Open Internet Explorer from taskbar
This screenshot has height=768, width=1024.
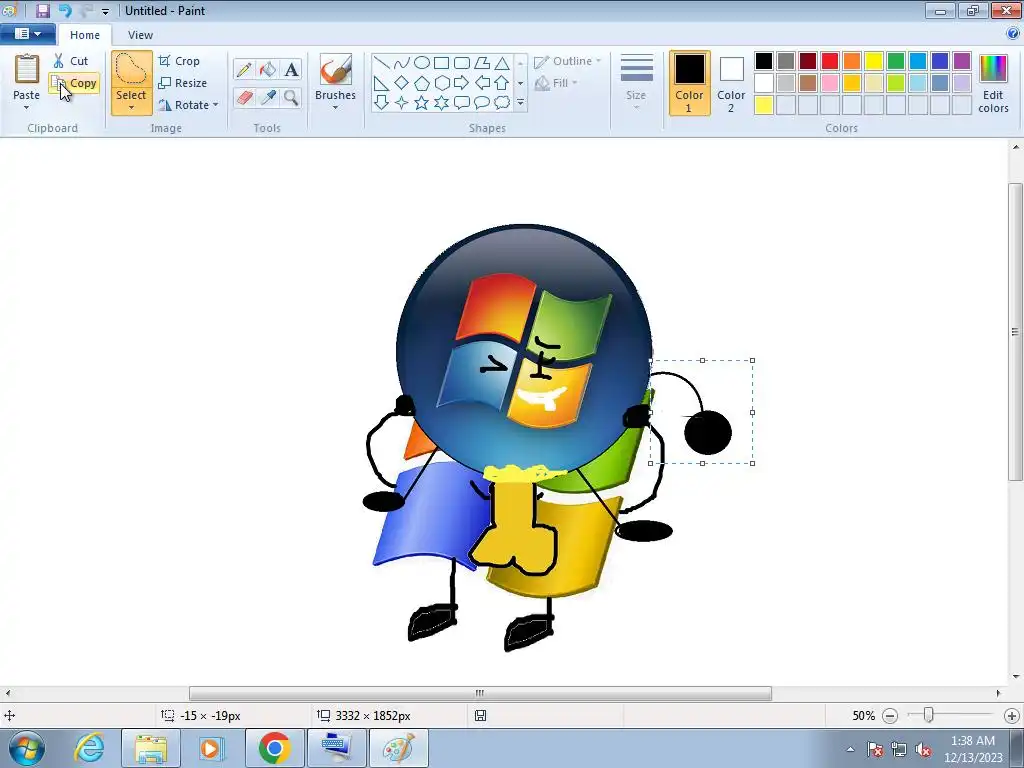[x=89, y=748]
